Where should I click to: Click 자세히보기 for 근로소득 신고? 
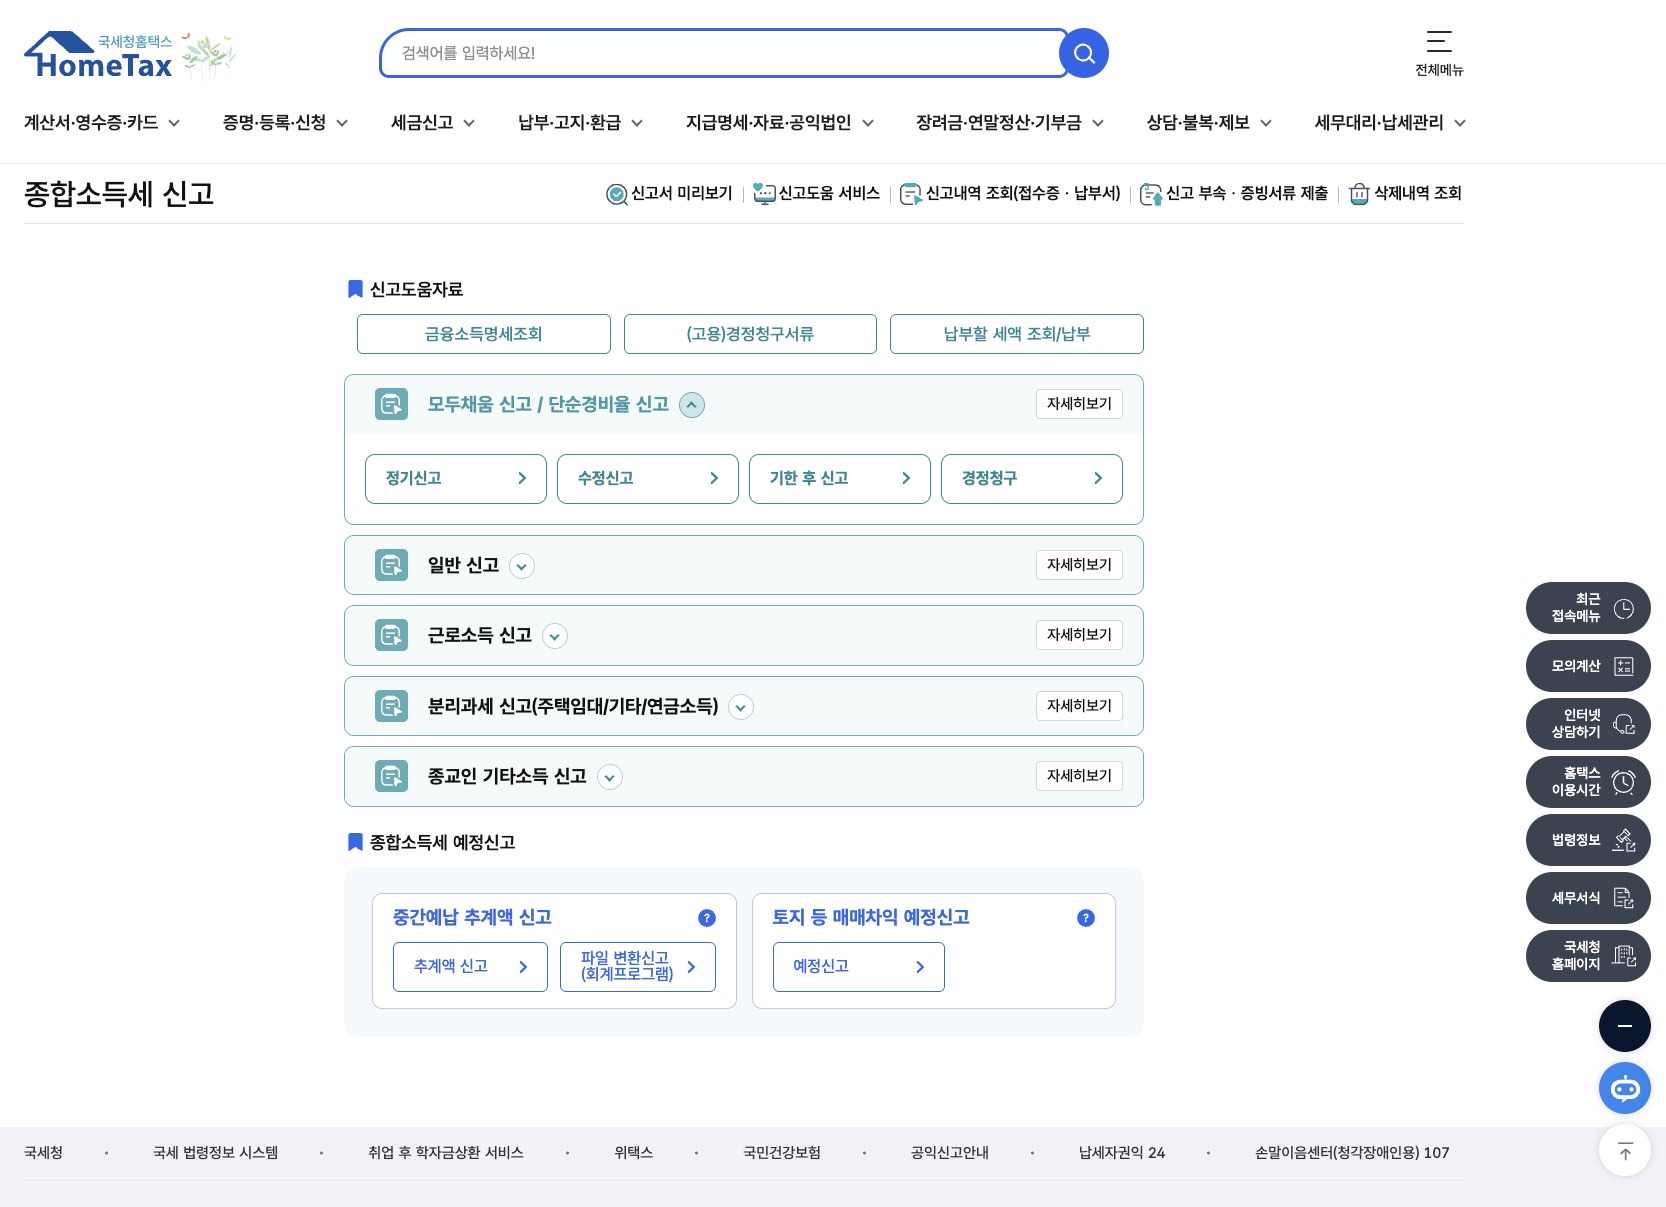coord(1079,635)
